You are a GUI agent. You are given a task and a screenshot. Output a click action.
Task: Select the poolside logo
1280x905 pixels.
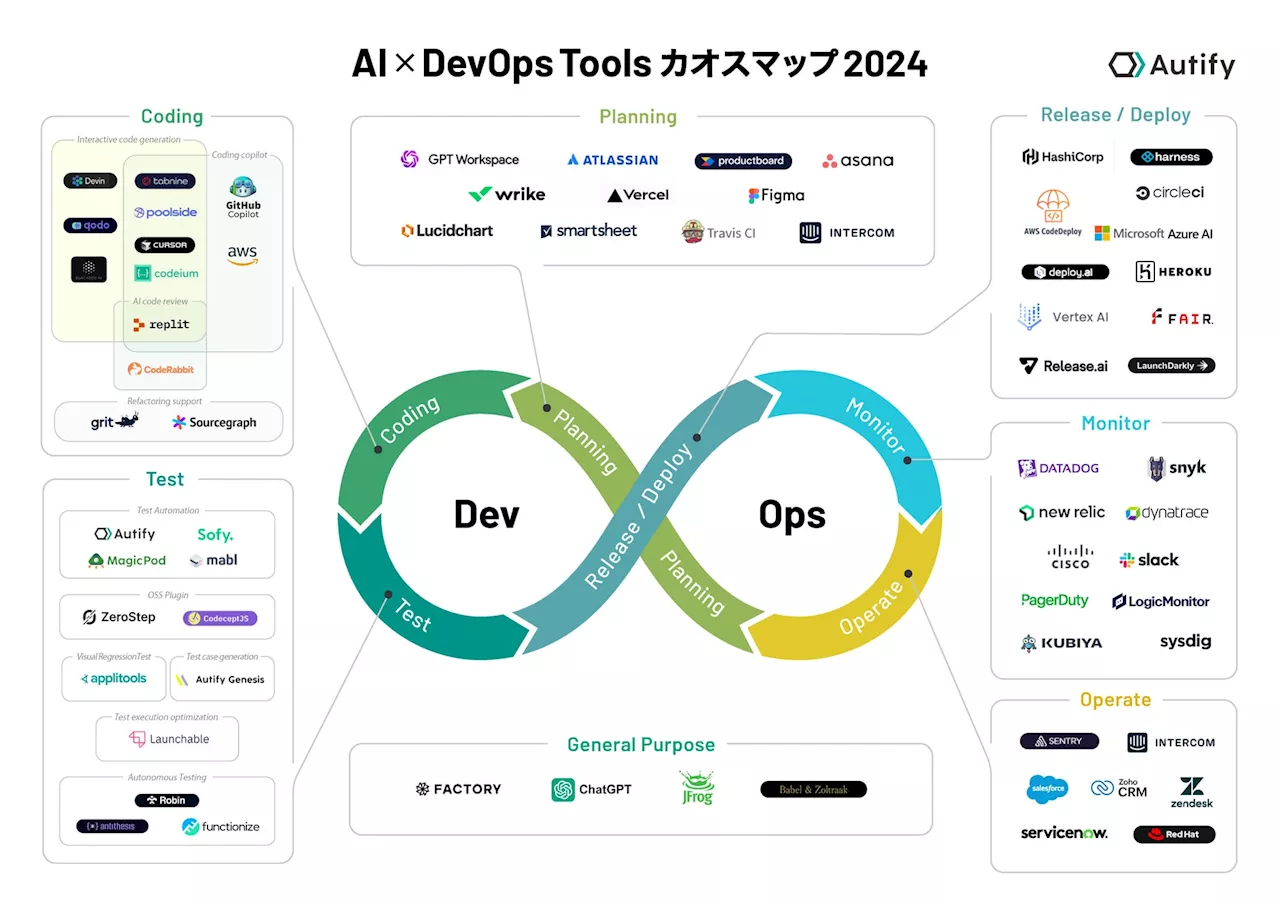(x=165, y=212)
